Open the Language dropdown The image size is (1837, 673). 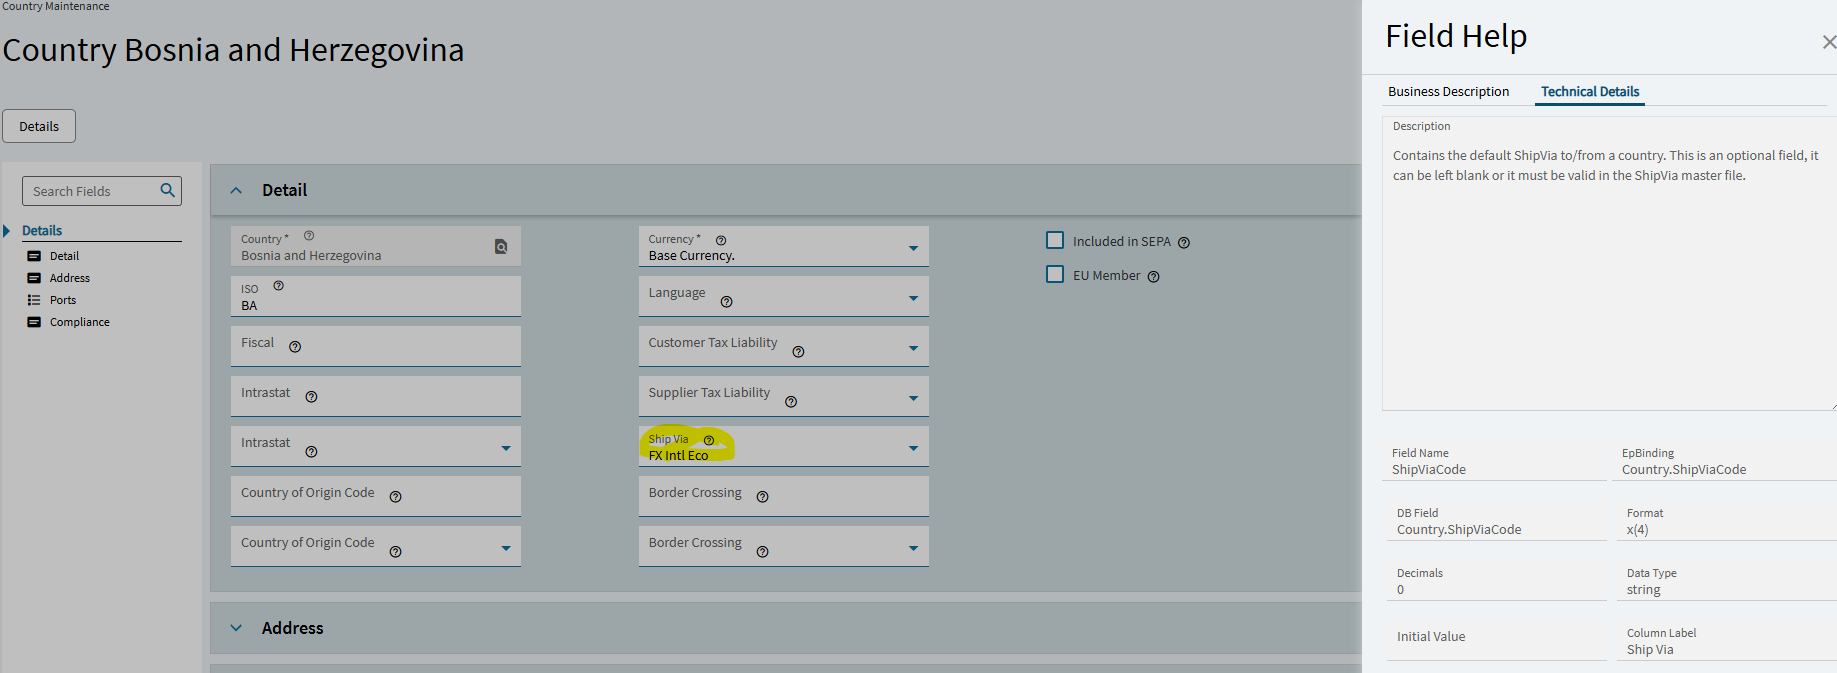coord(913,298)
